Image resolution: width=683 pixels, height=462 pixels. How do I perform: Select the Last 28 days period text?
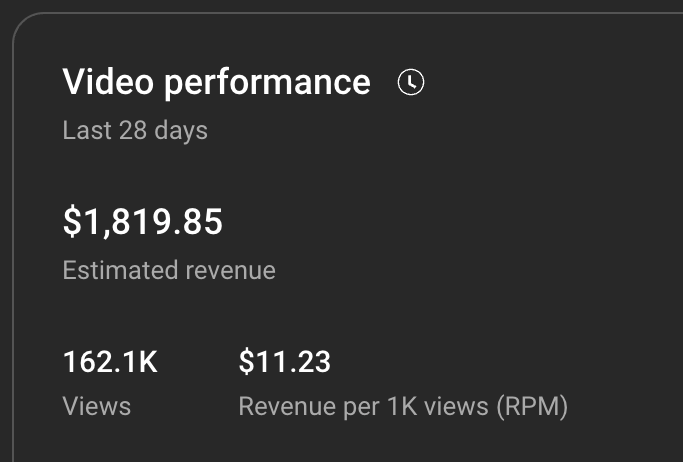click(135, 131)
